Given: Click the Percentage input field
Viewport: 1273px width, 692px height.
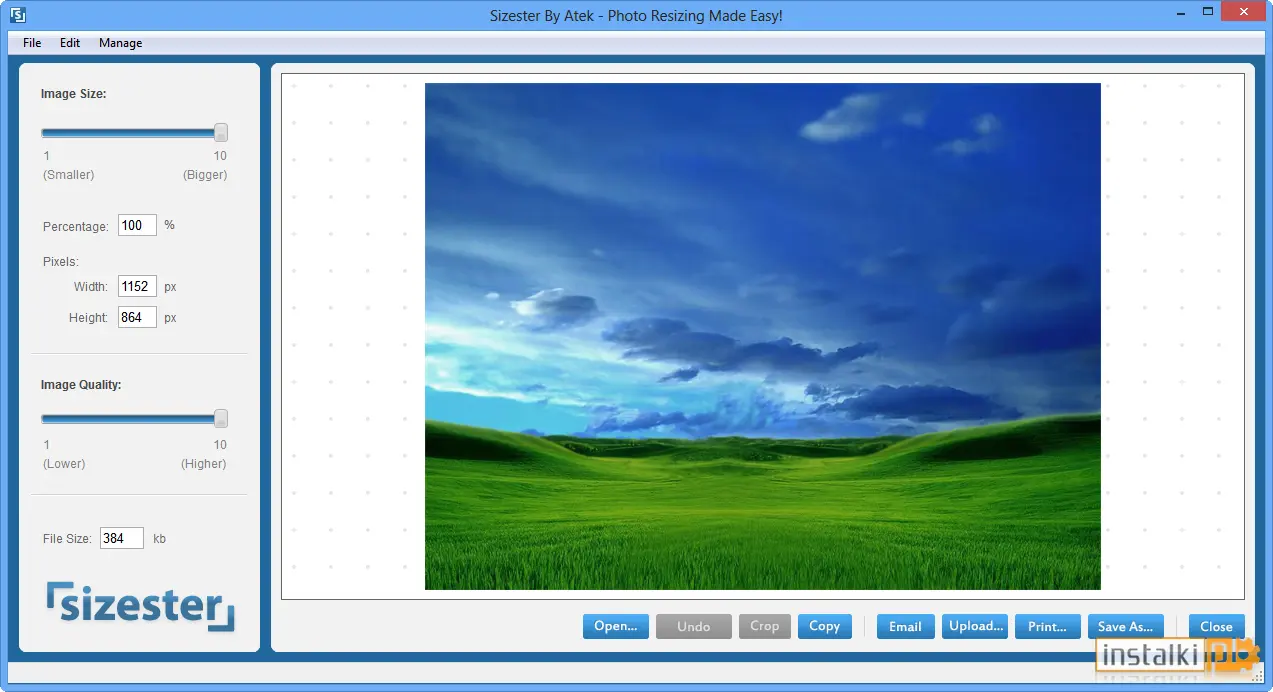Looking at the screenshot, I should [137, 225].
